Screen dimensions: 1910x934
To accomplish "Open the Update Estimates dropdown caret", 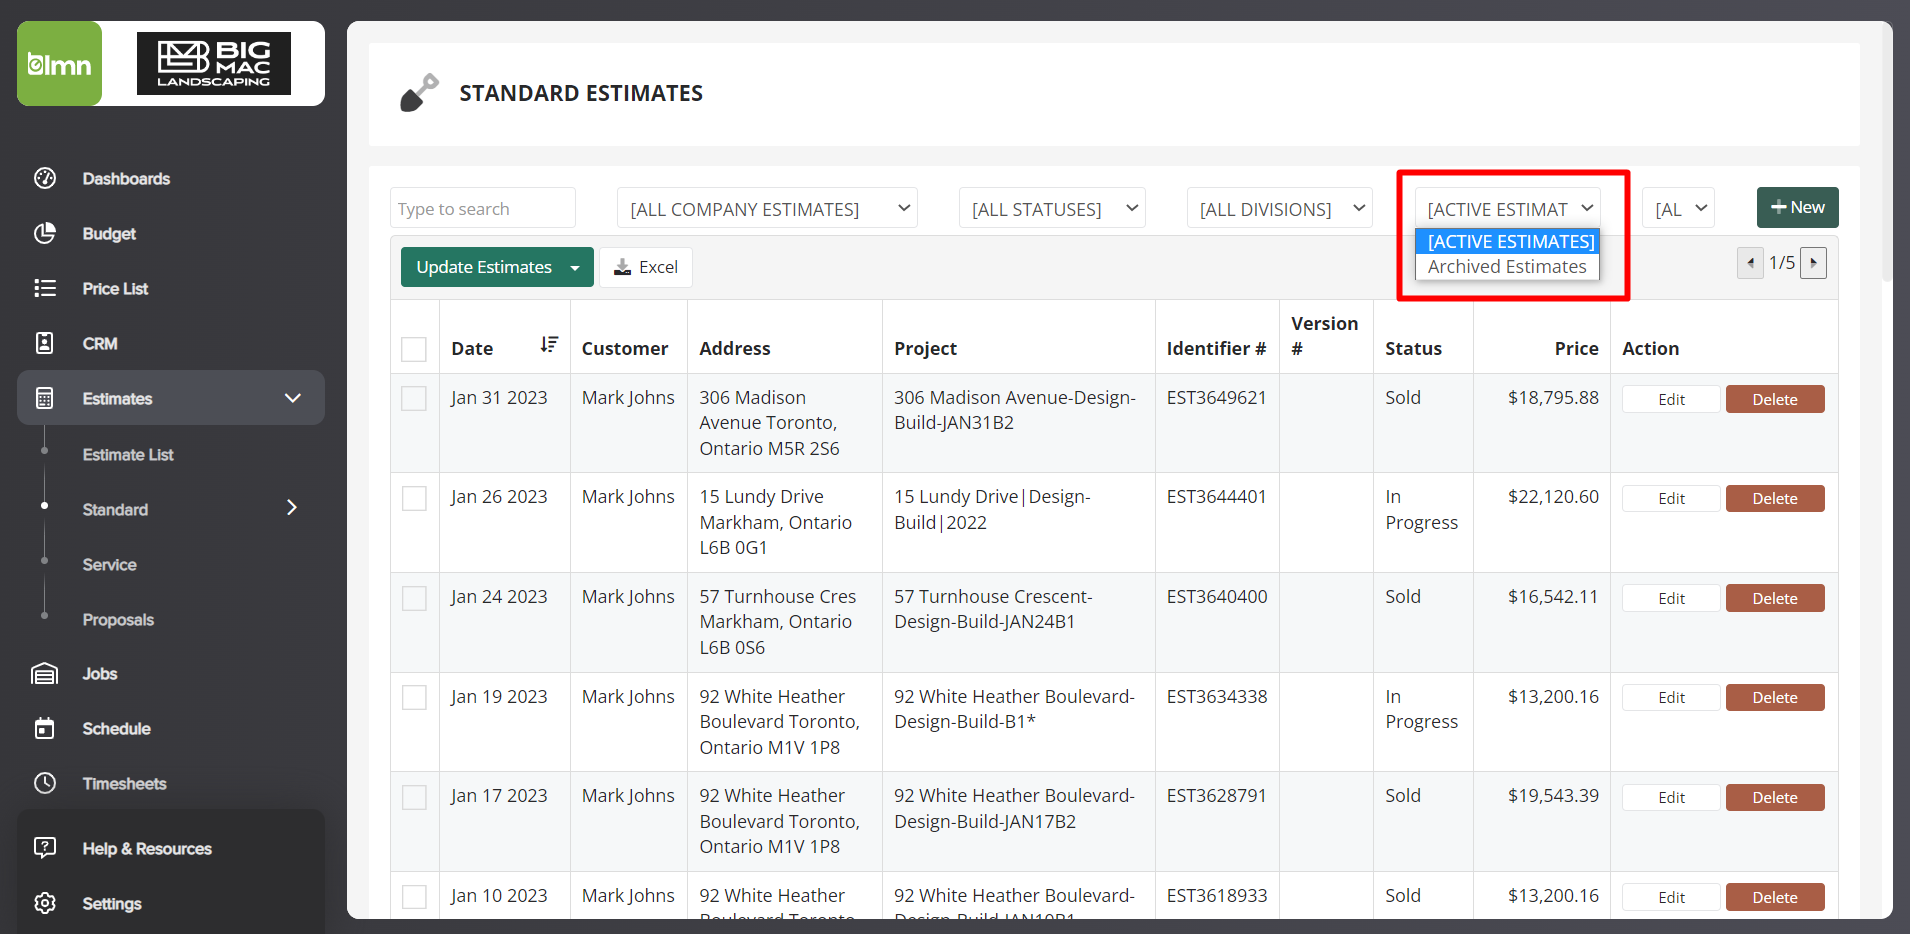I will point(575,267).
